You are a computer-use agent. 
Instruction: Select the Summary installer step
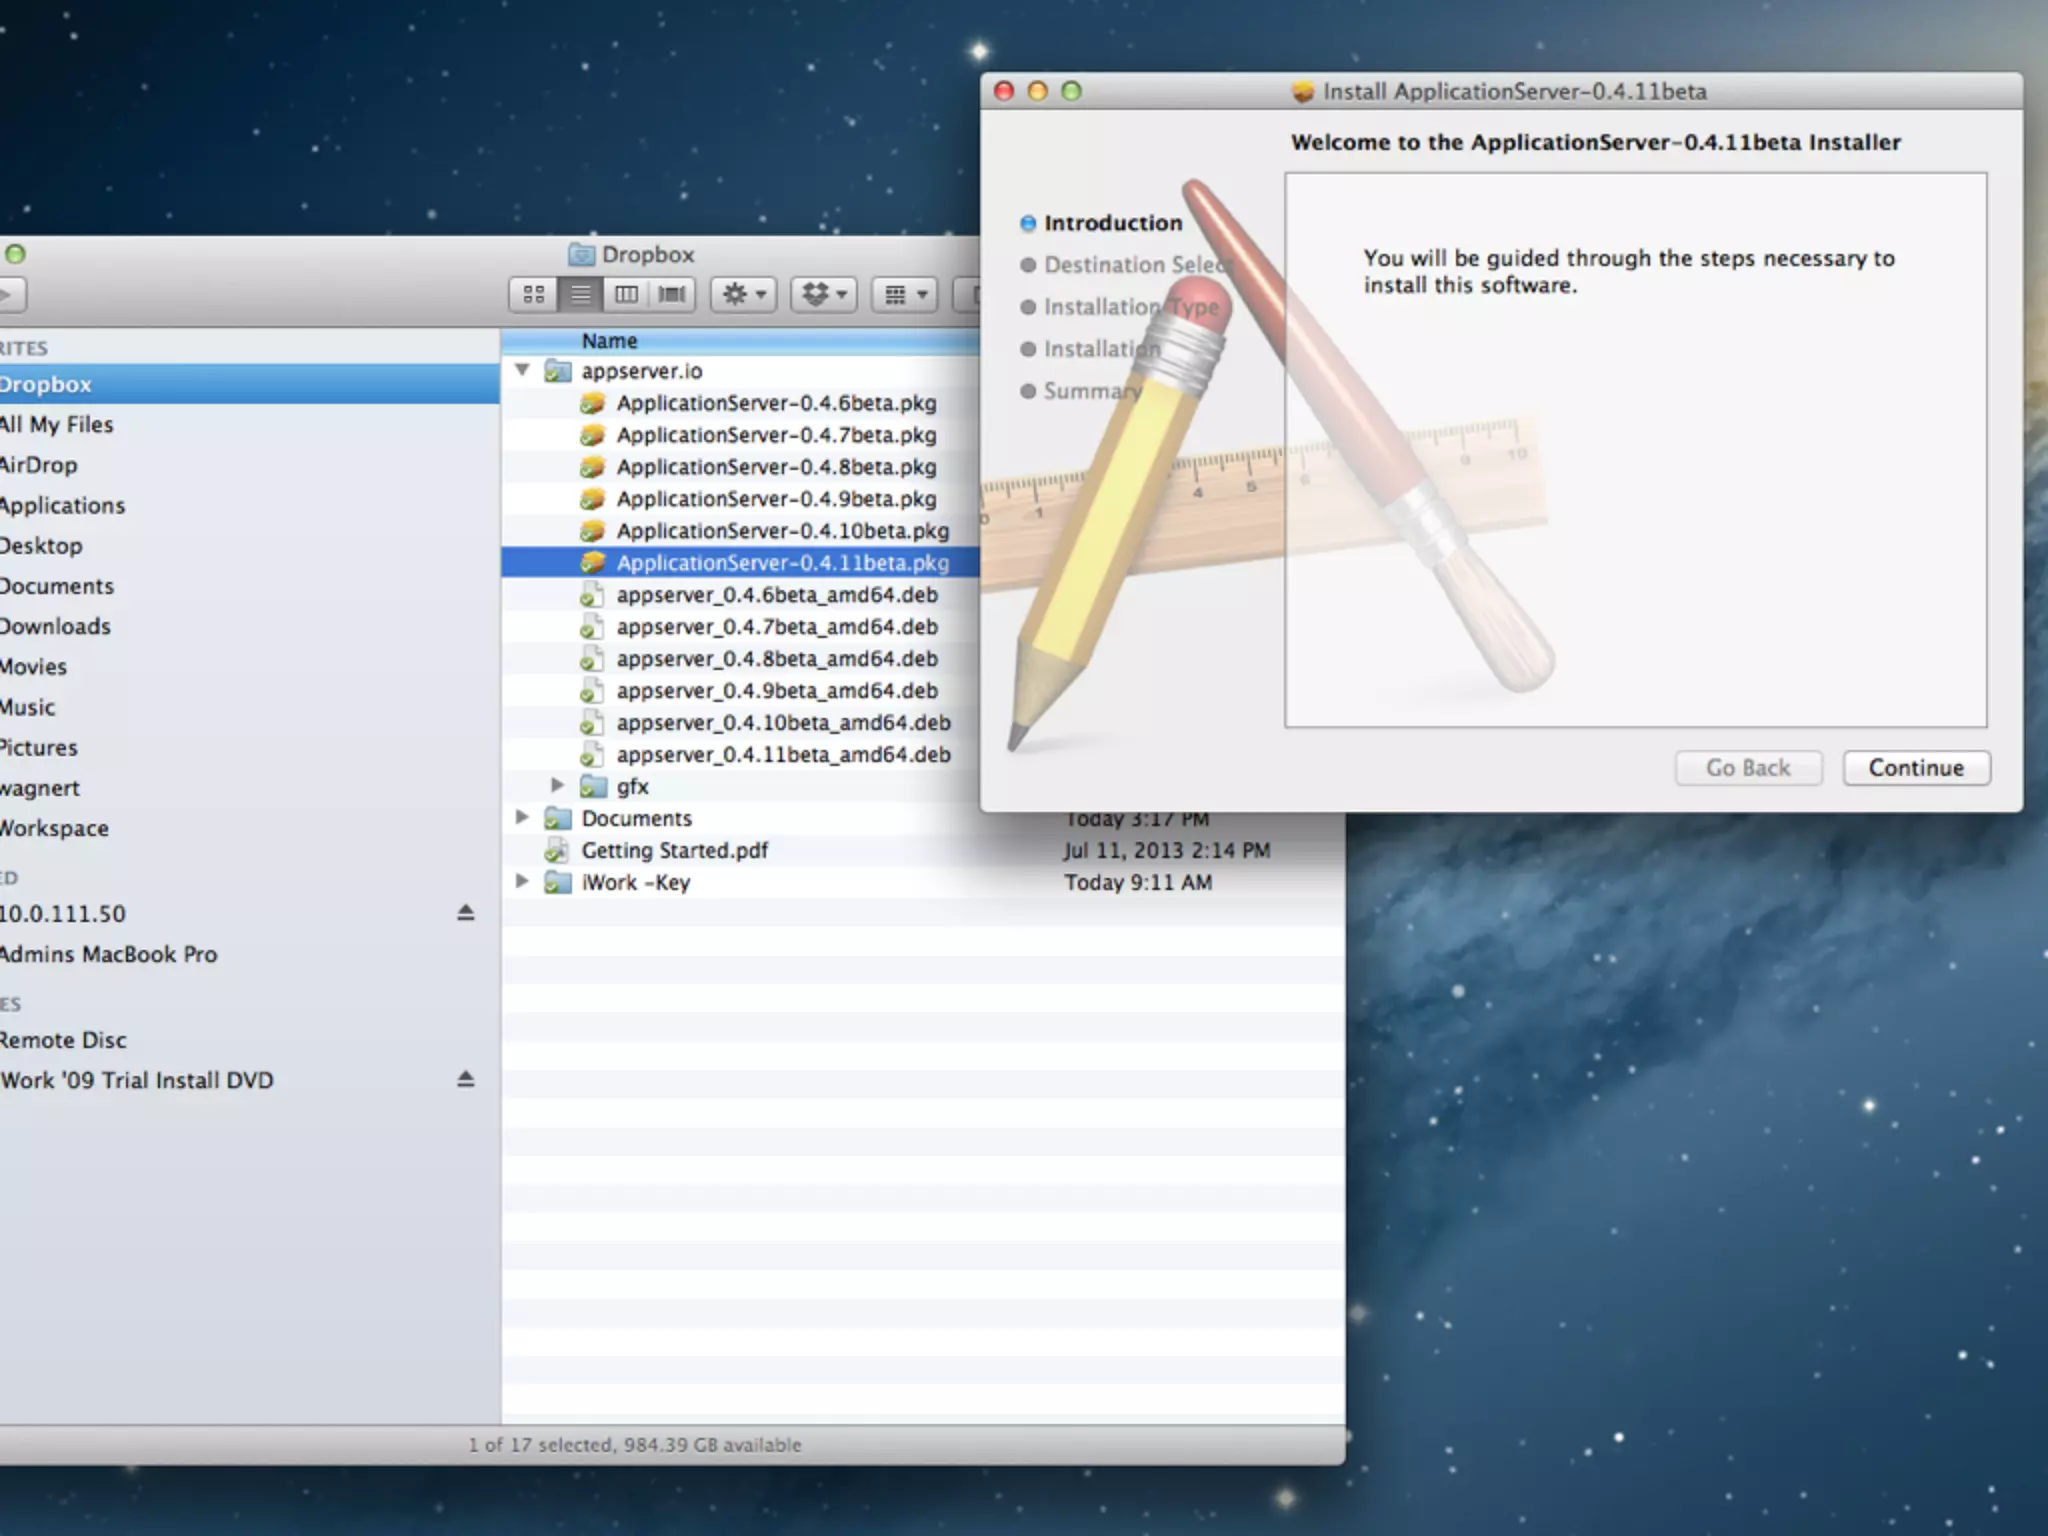1081,390
